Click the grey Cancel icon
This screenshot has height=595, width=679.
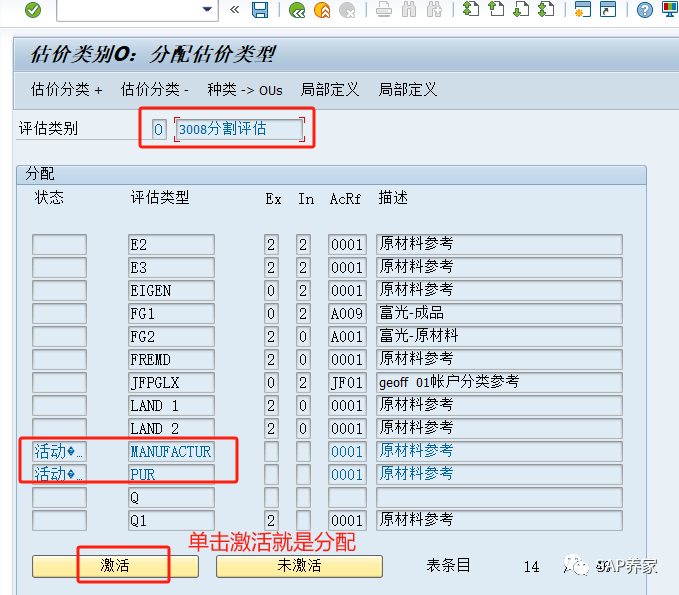347,10
